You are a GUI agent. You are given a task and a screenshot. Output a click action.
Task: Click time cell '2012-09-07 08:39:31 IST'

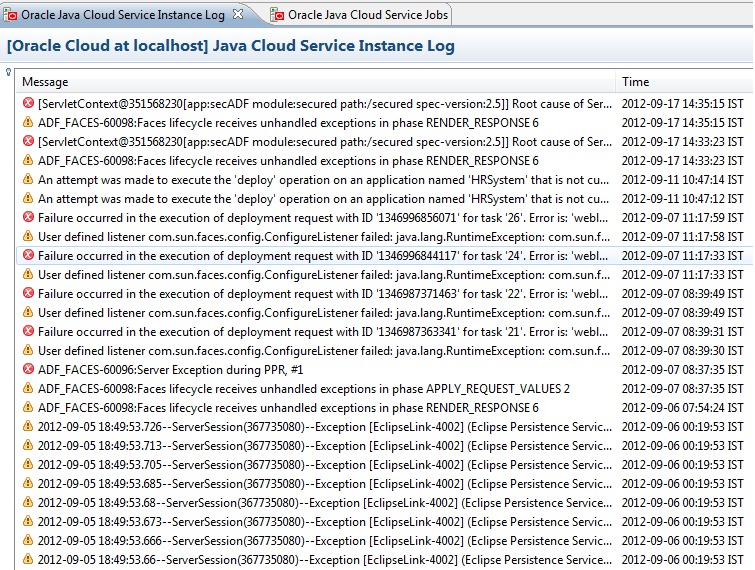[682, 332]
